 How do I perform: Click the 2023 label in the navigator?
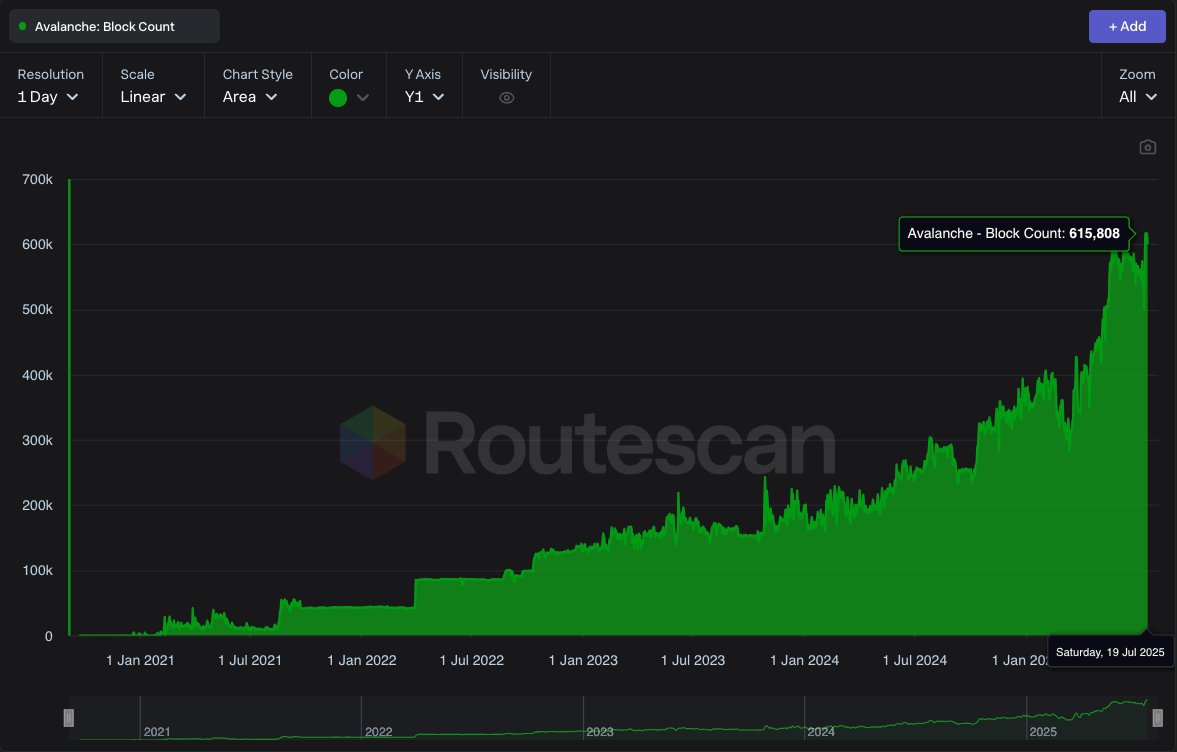[x=600, y=732]
